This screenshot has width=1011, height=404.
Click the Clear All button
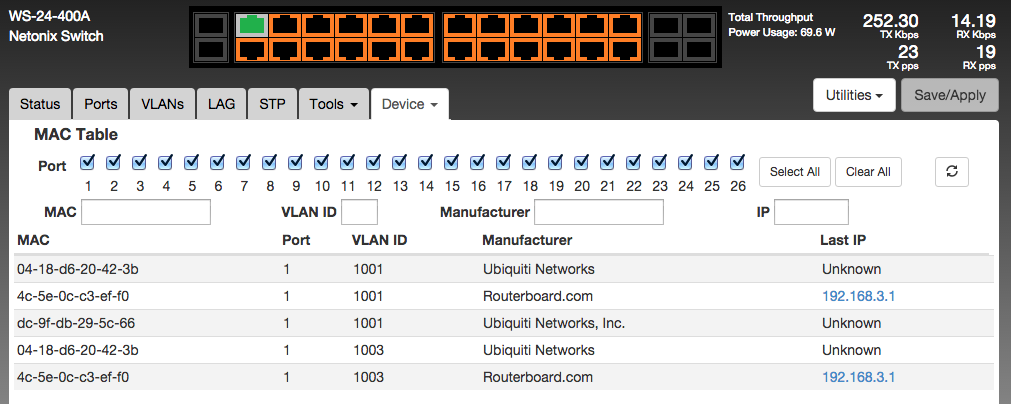pyautogui.click(x=868, y=172)
